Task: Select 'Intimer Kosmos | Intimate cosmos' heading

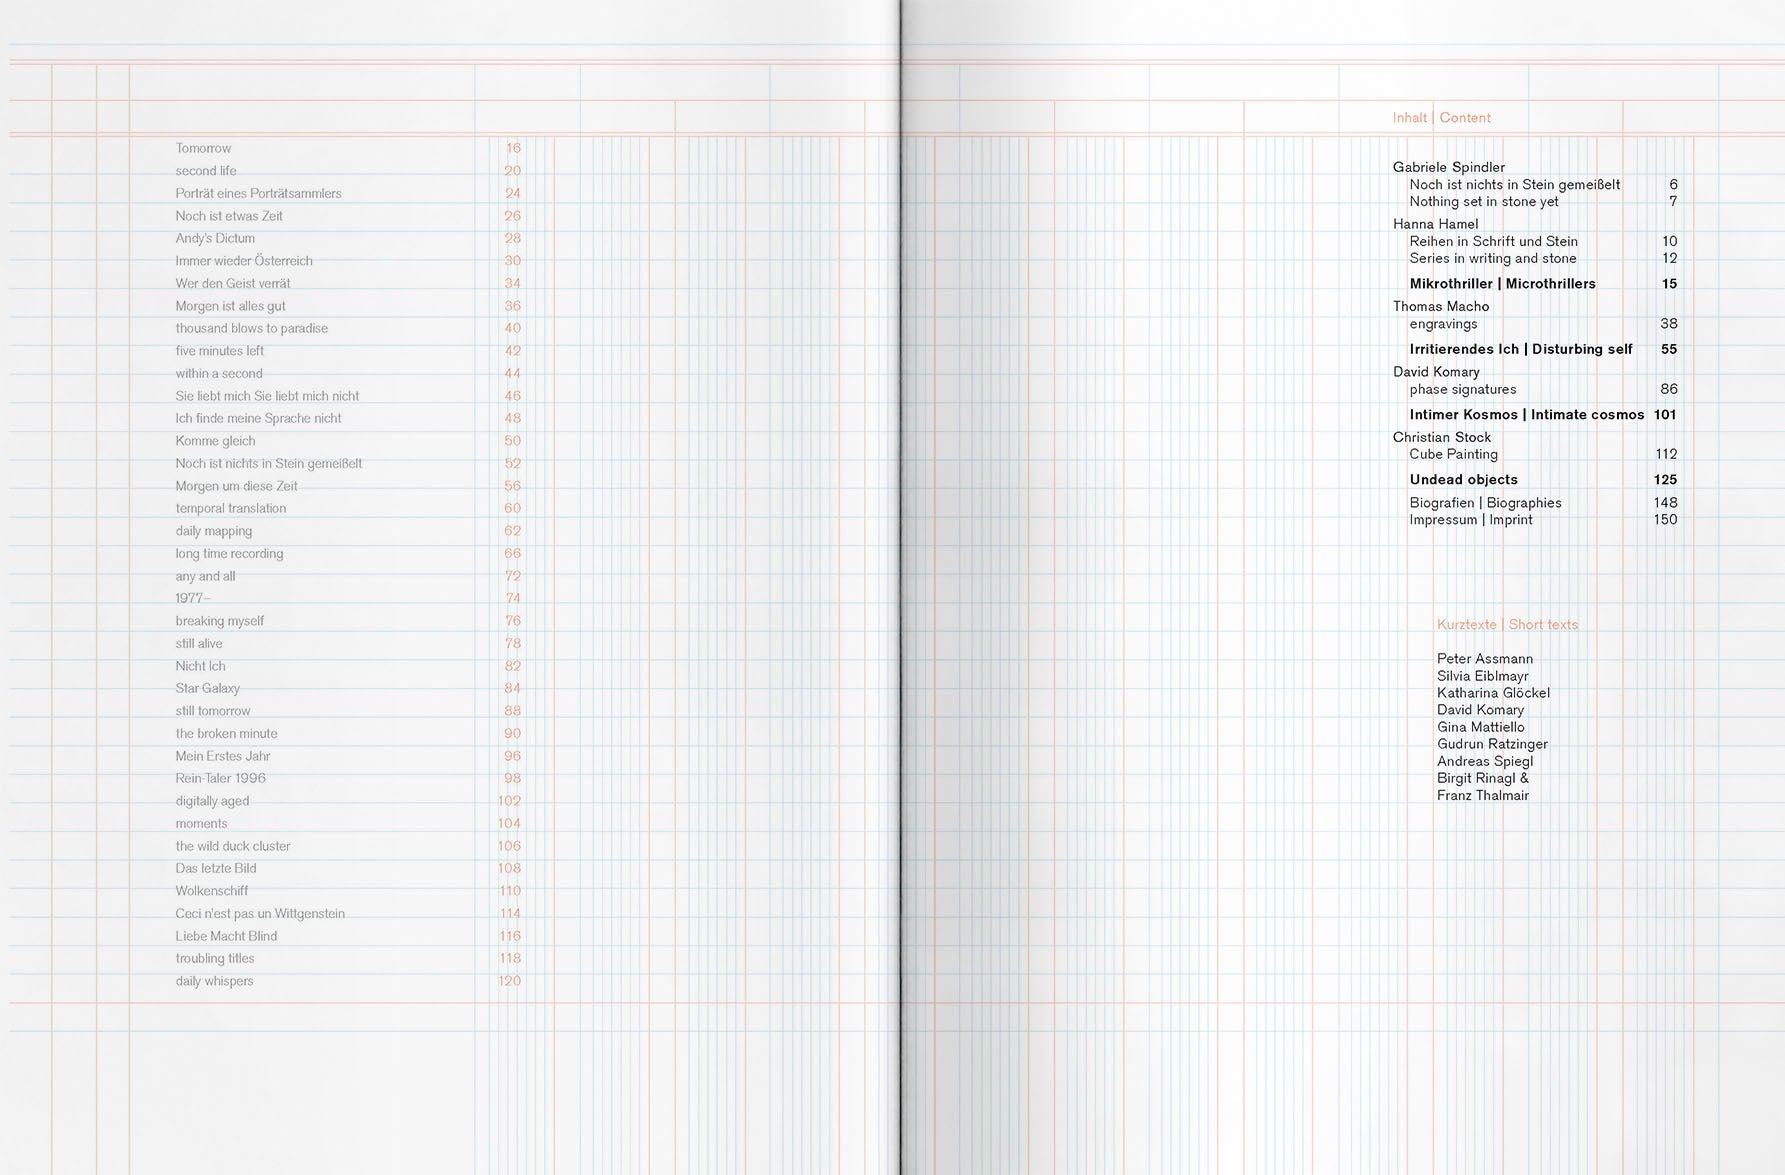Action: point(1526,414)
